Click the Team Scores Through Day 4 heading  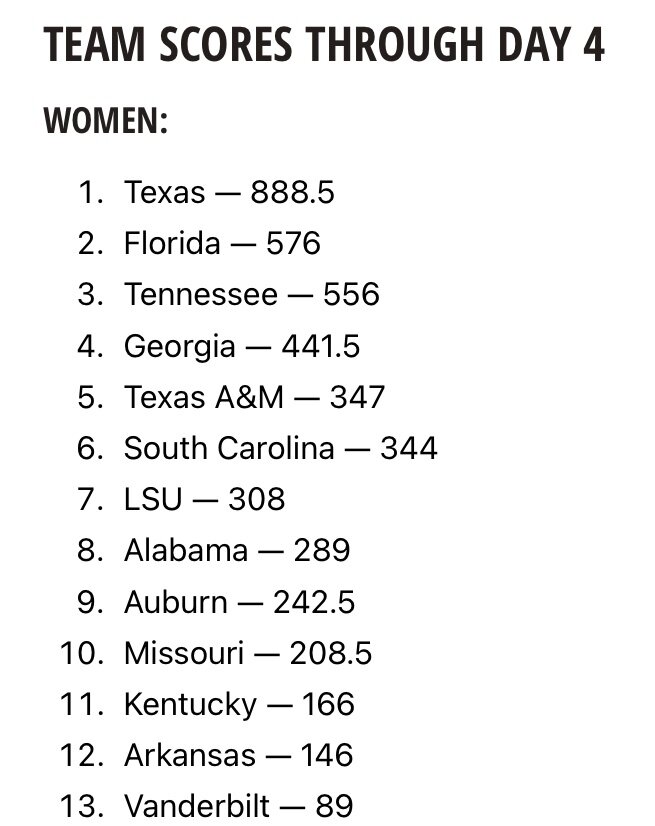pyautogui.click(x=324, y=44)
